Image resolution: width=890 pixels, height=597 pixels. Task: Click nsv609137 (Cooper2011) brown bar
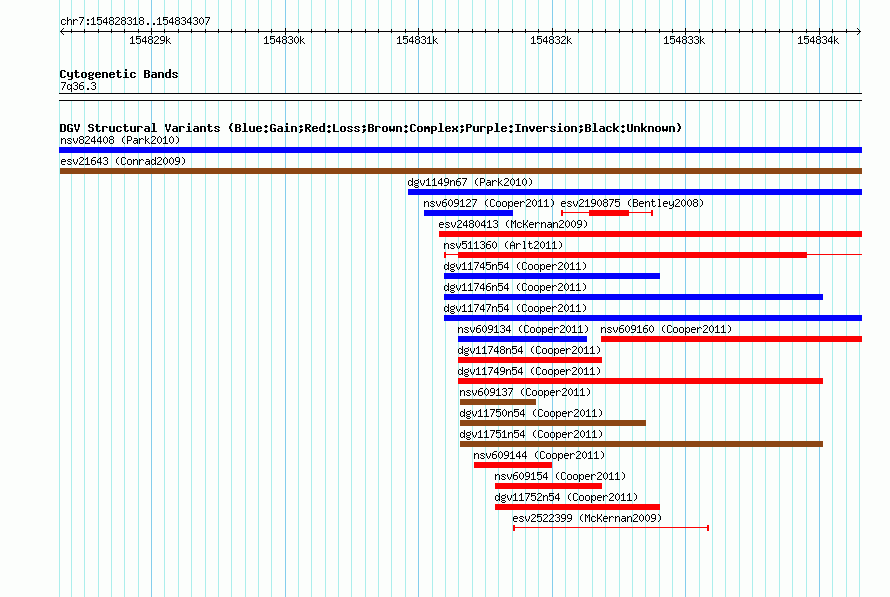[498, 402]
